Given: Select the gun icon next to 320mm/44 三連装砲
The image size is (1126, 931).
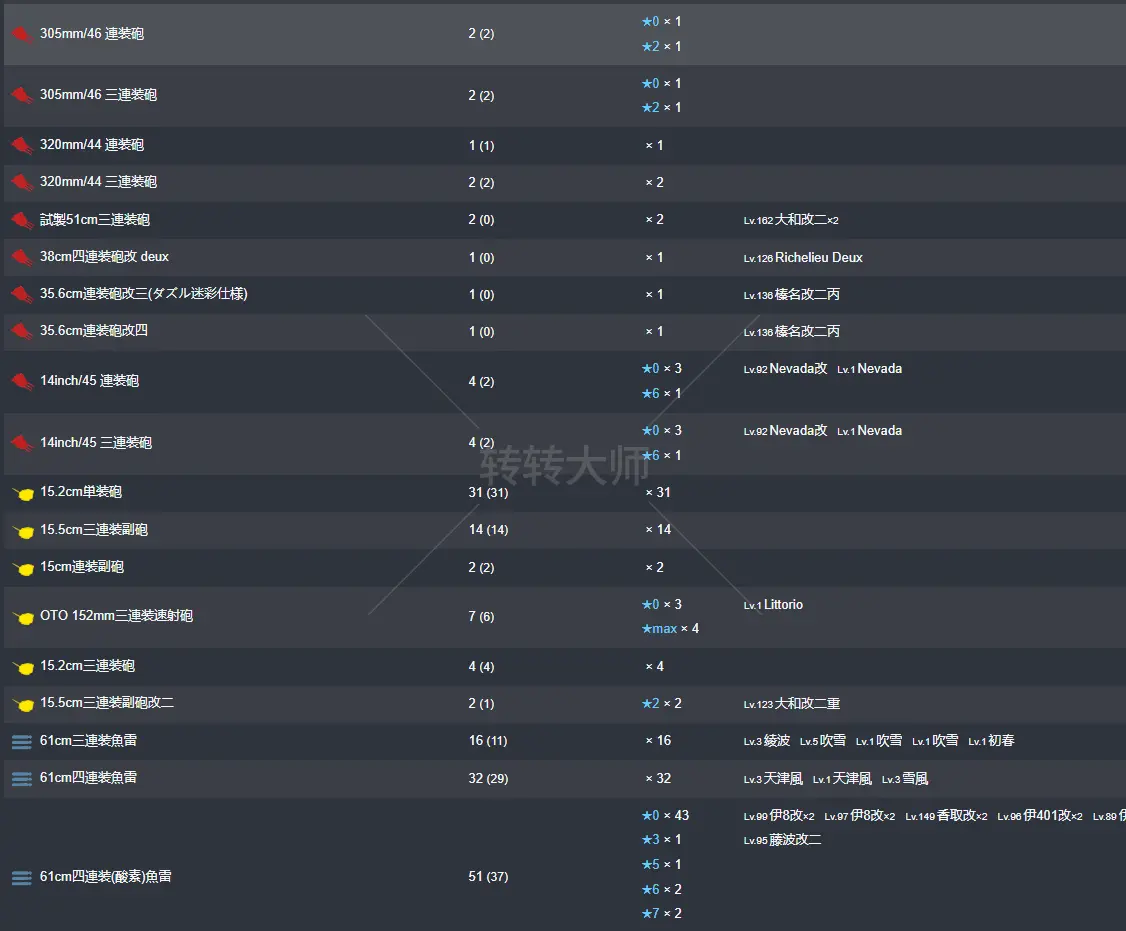Looking at the screenshot, I should point(22,183).
